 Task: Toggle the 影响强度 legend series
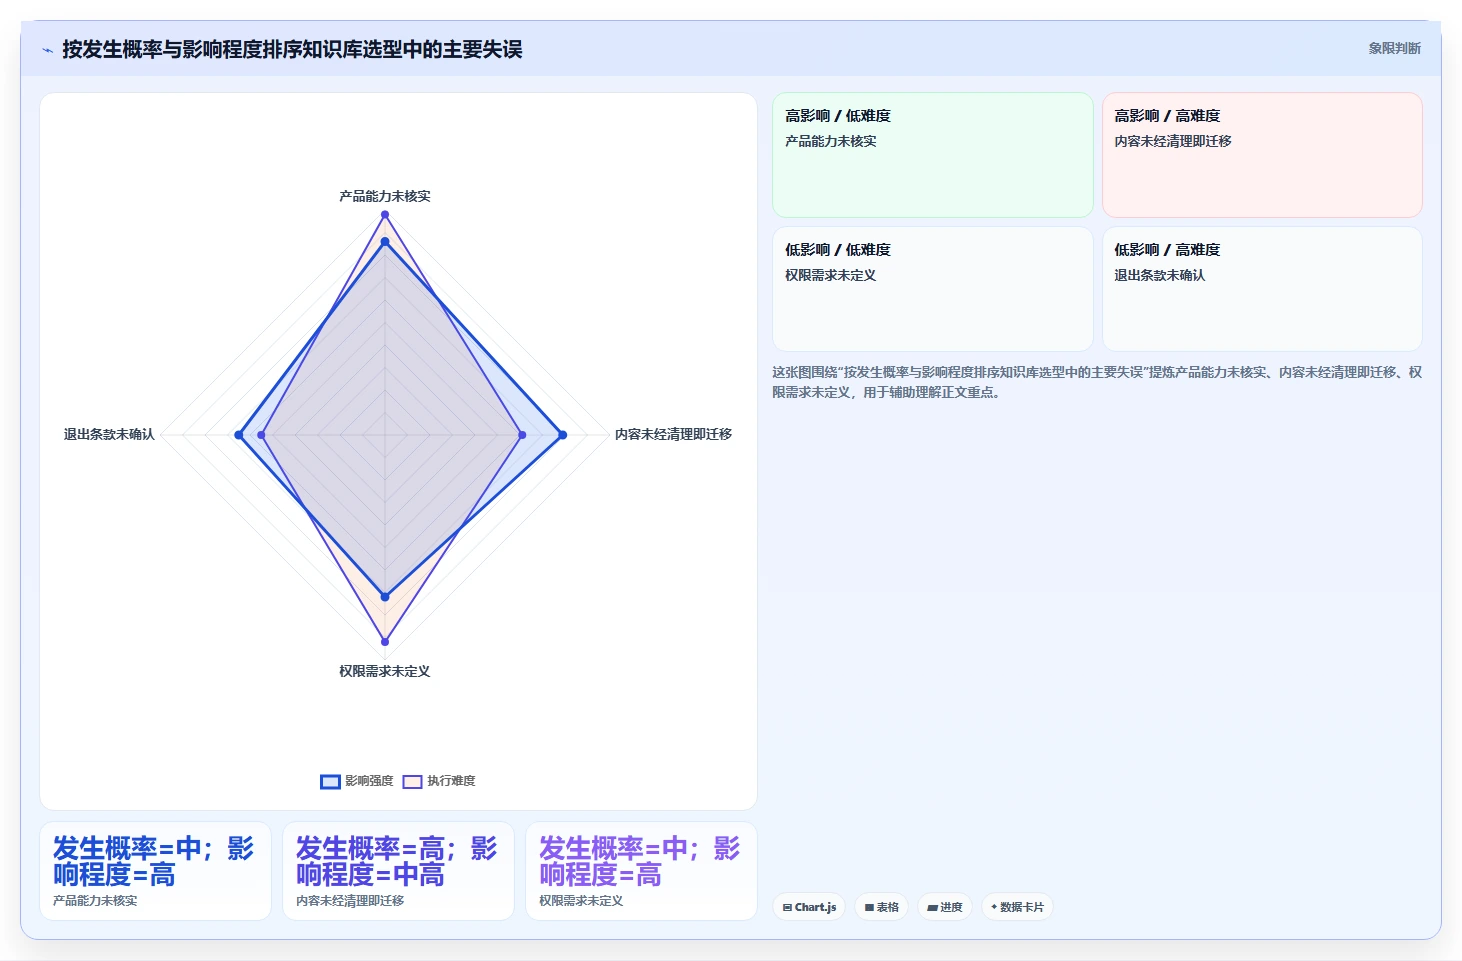click(357, 781)
